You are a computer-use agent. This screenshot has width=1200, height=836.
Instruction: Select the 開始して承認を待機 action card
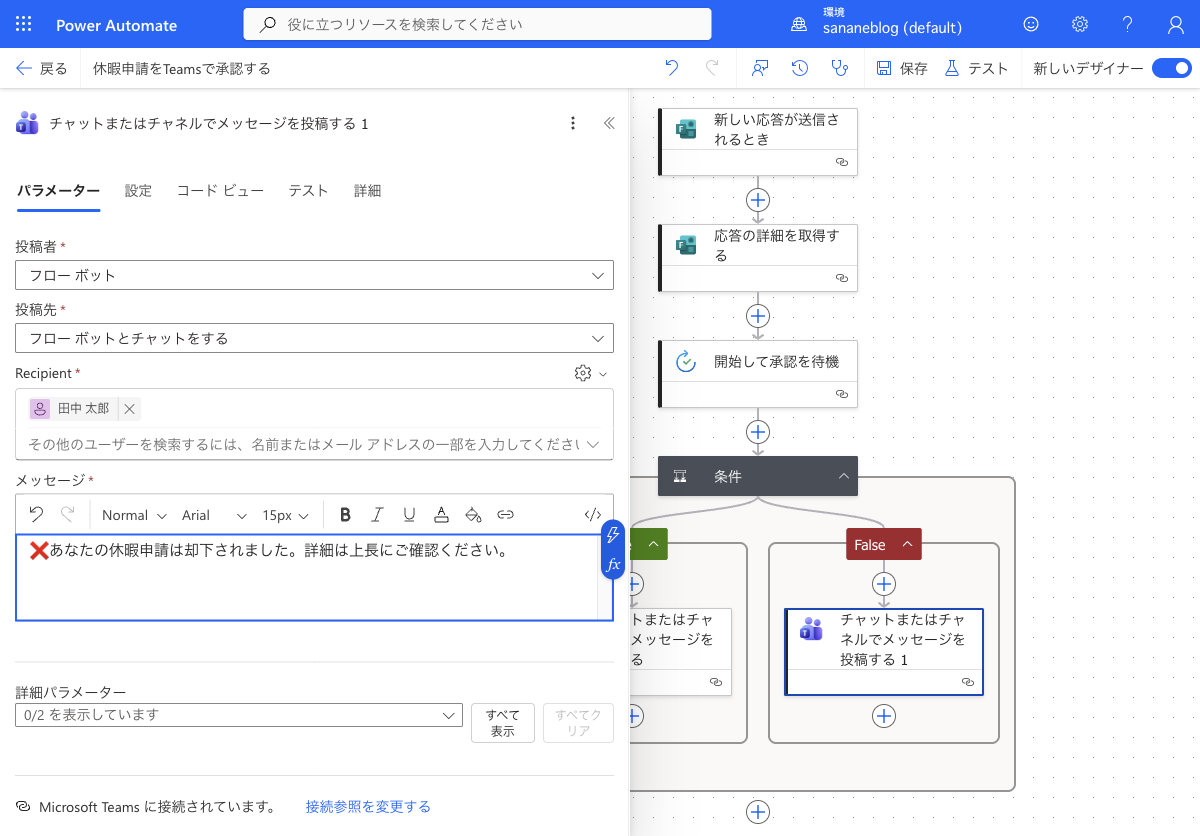point(758,374)
